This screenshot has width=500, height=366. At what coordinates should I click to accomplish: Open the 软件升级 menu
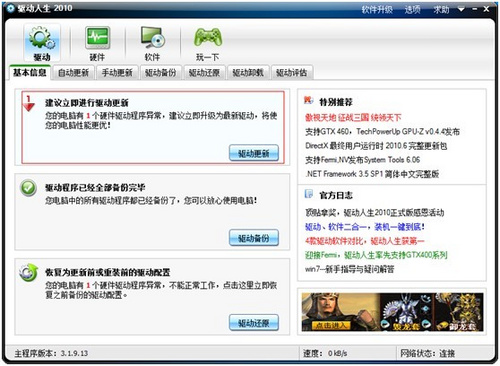coord(377,9)
